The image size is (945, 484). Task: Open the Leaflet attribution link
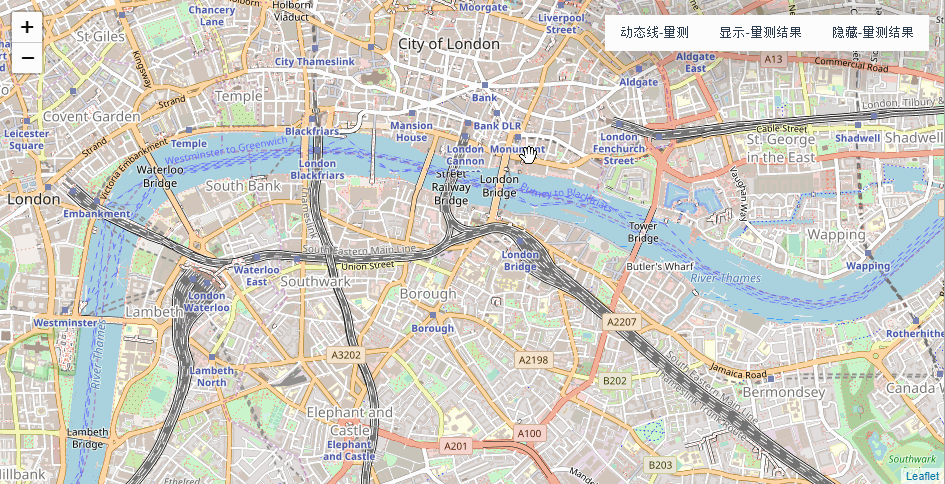pyautogui.click(x=921, y=477)
